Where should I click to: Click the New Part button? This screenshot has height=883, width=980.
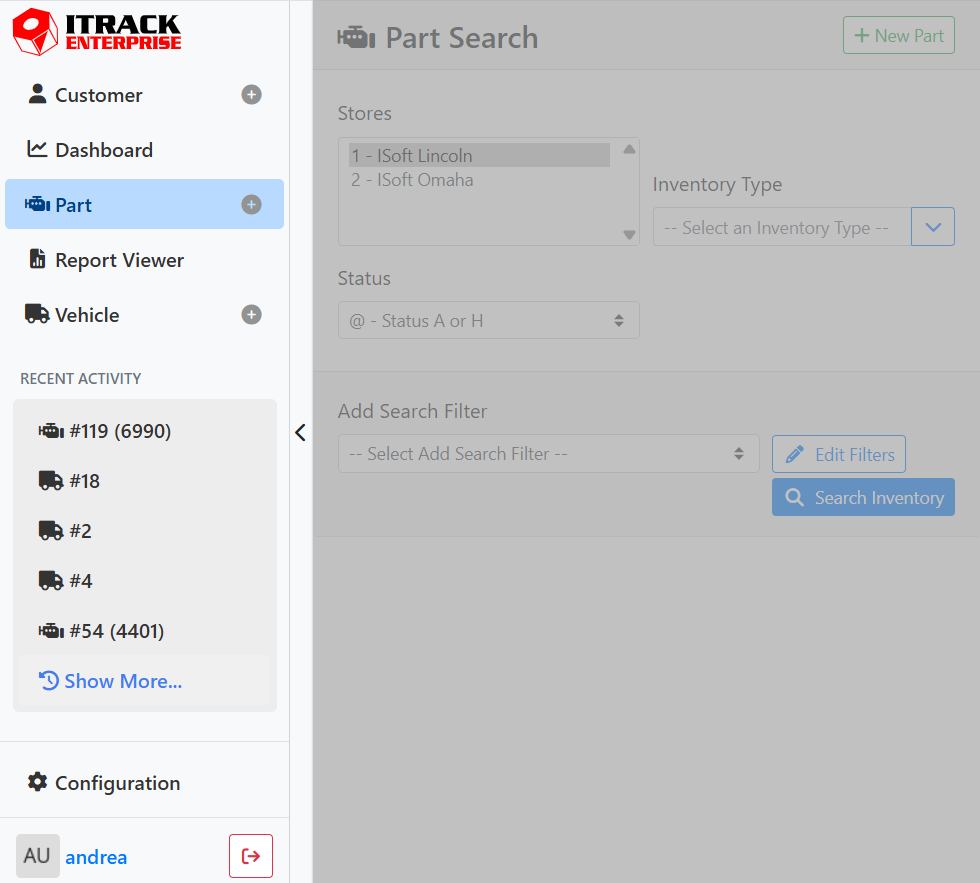899,36
